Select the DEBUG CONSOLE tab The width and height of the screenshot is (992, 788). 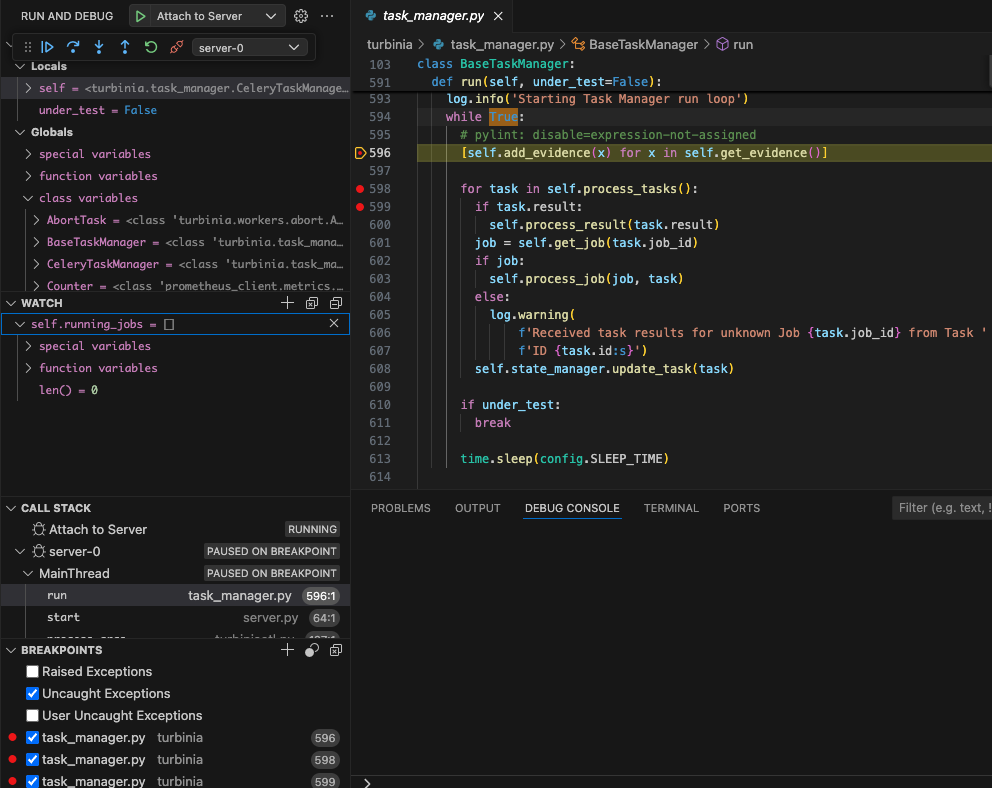[x=572, y=508]
